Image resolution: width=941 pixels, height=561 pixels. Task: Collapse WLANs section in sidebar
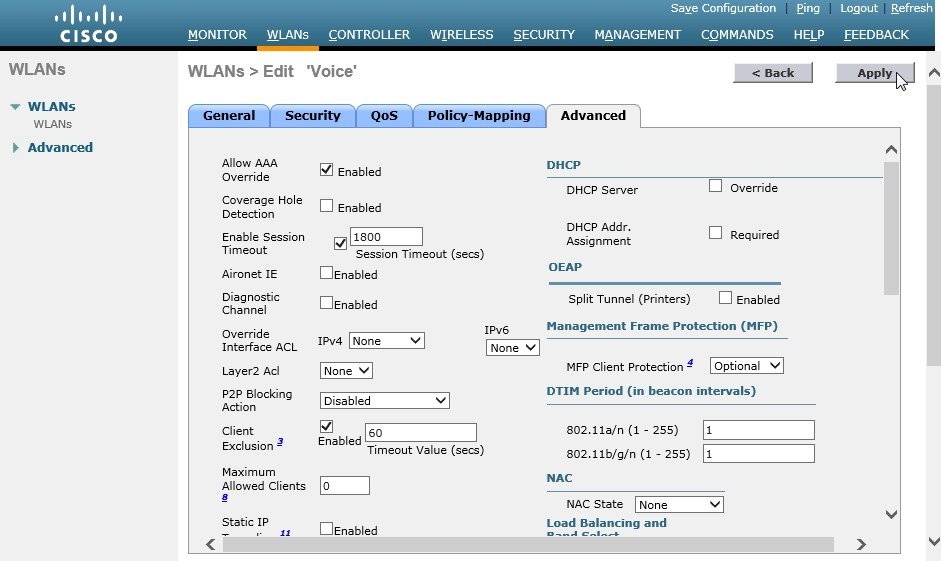click(x=15, y=107)
